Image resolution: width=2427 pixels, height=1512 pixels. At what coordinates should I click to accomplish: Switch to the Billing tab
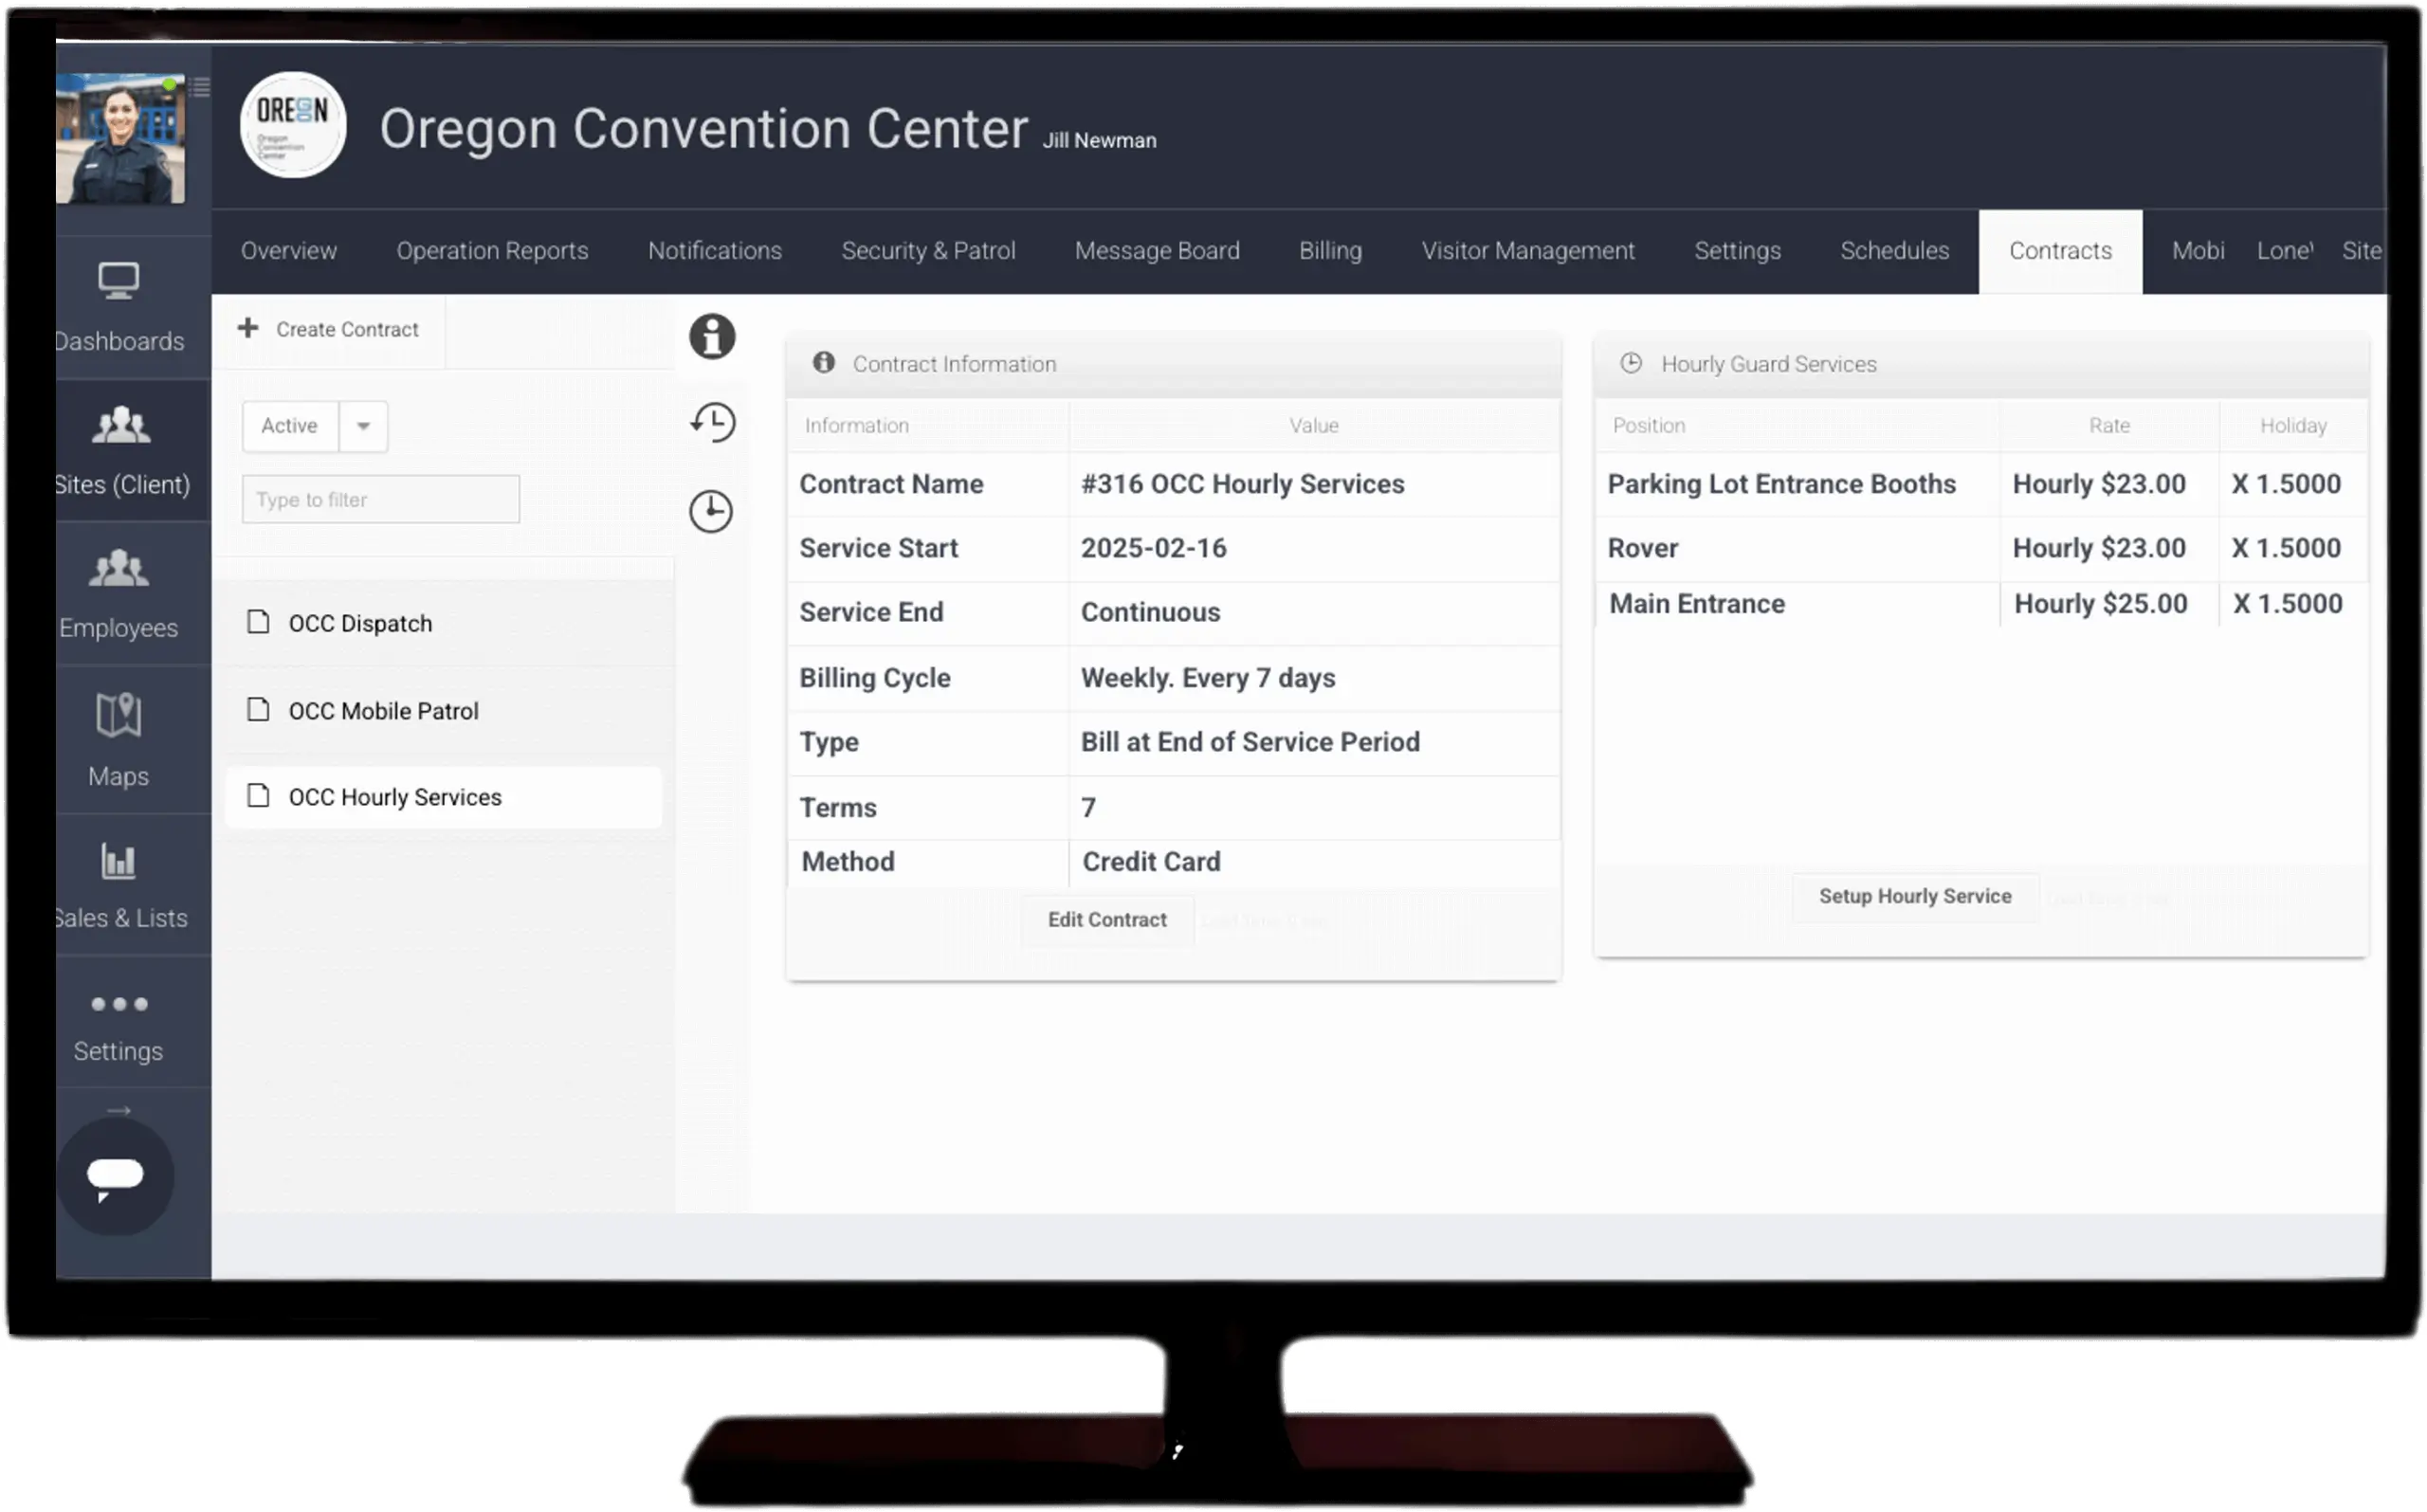[1330, 251]
